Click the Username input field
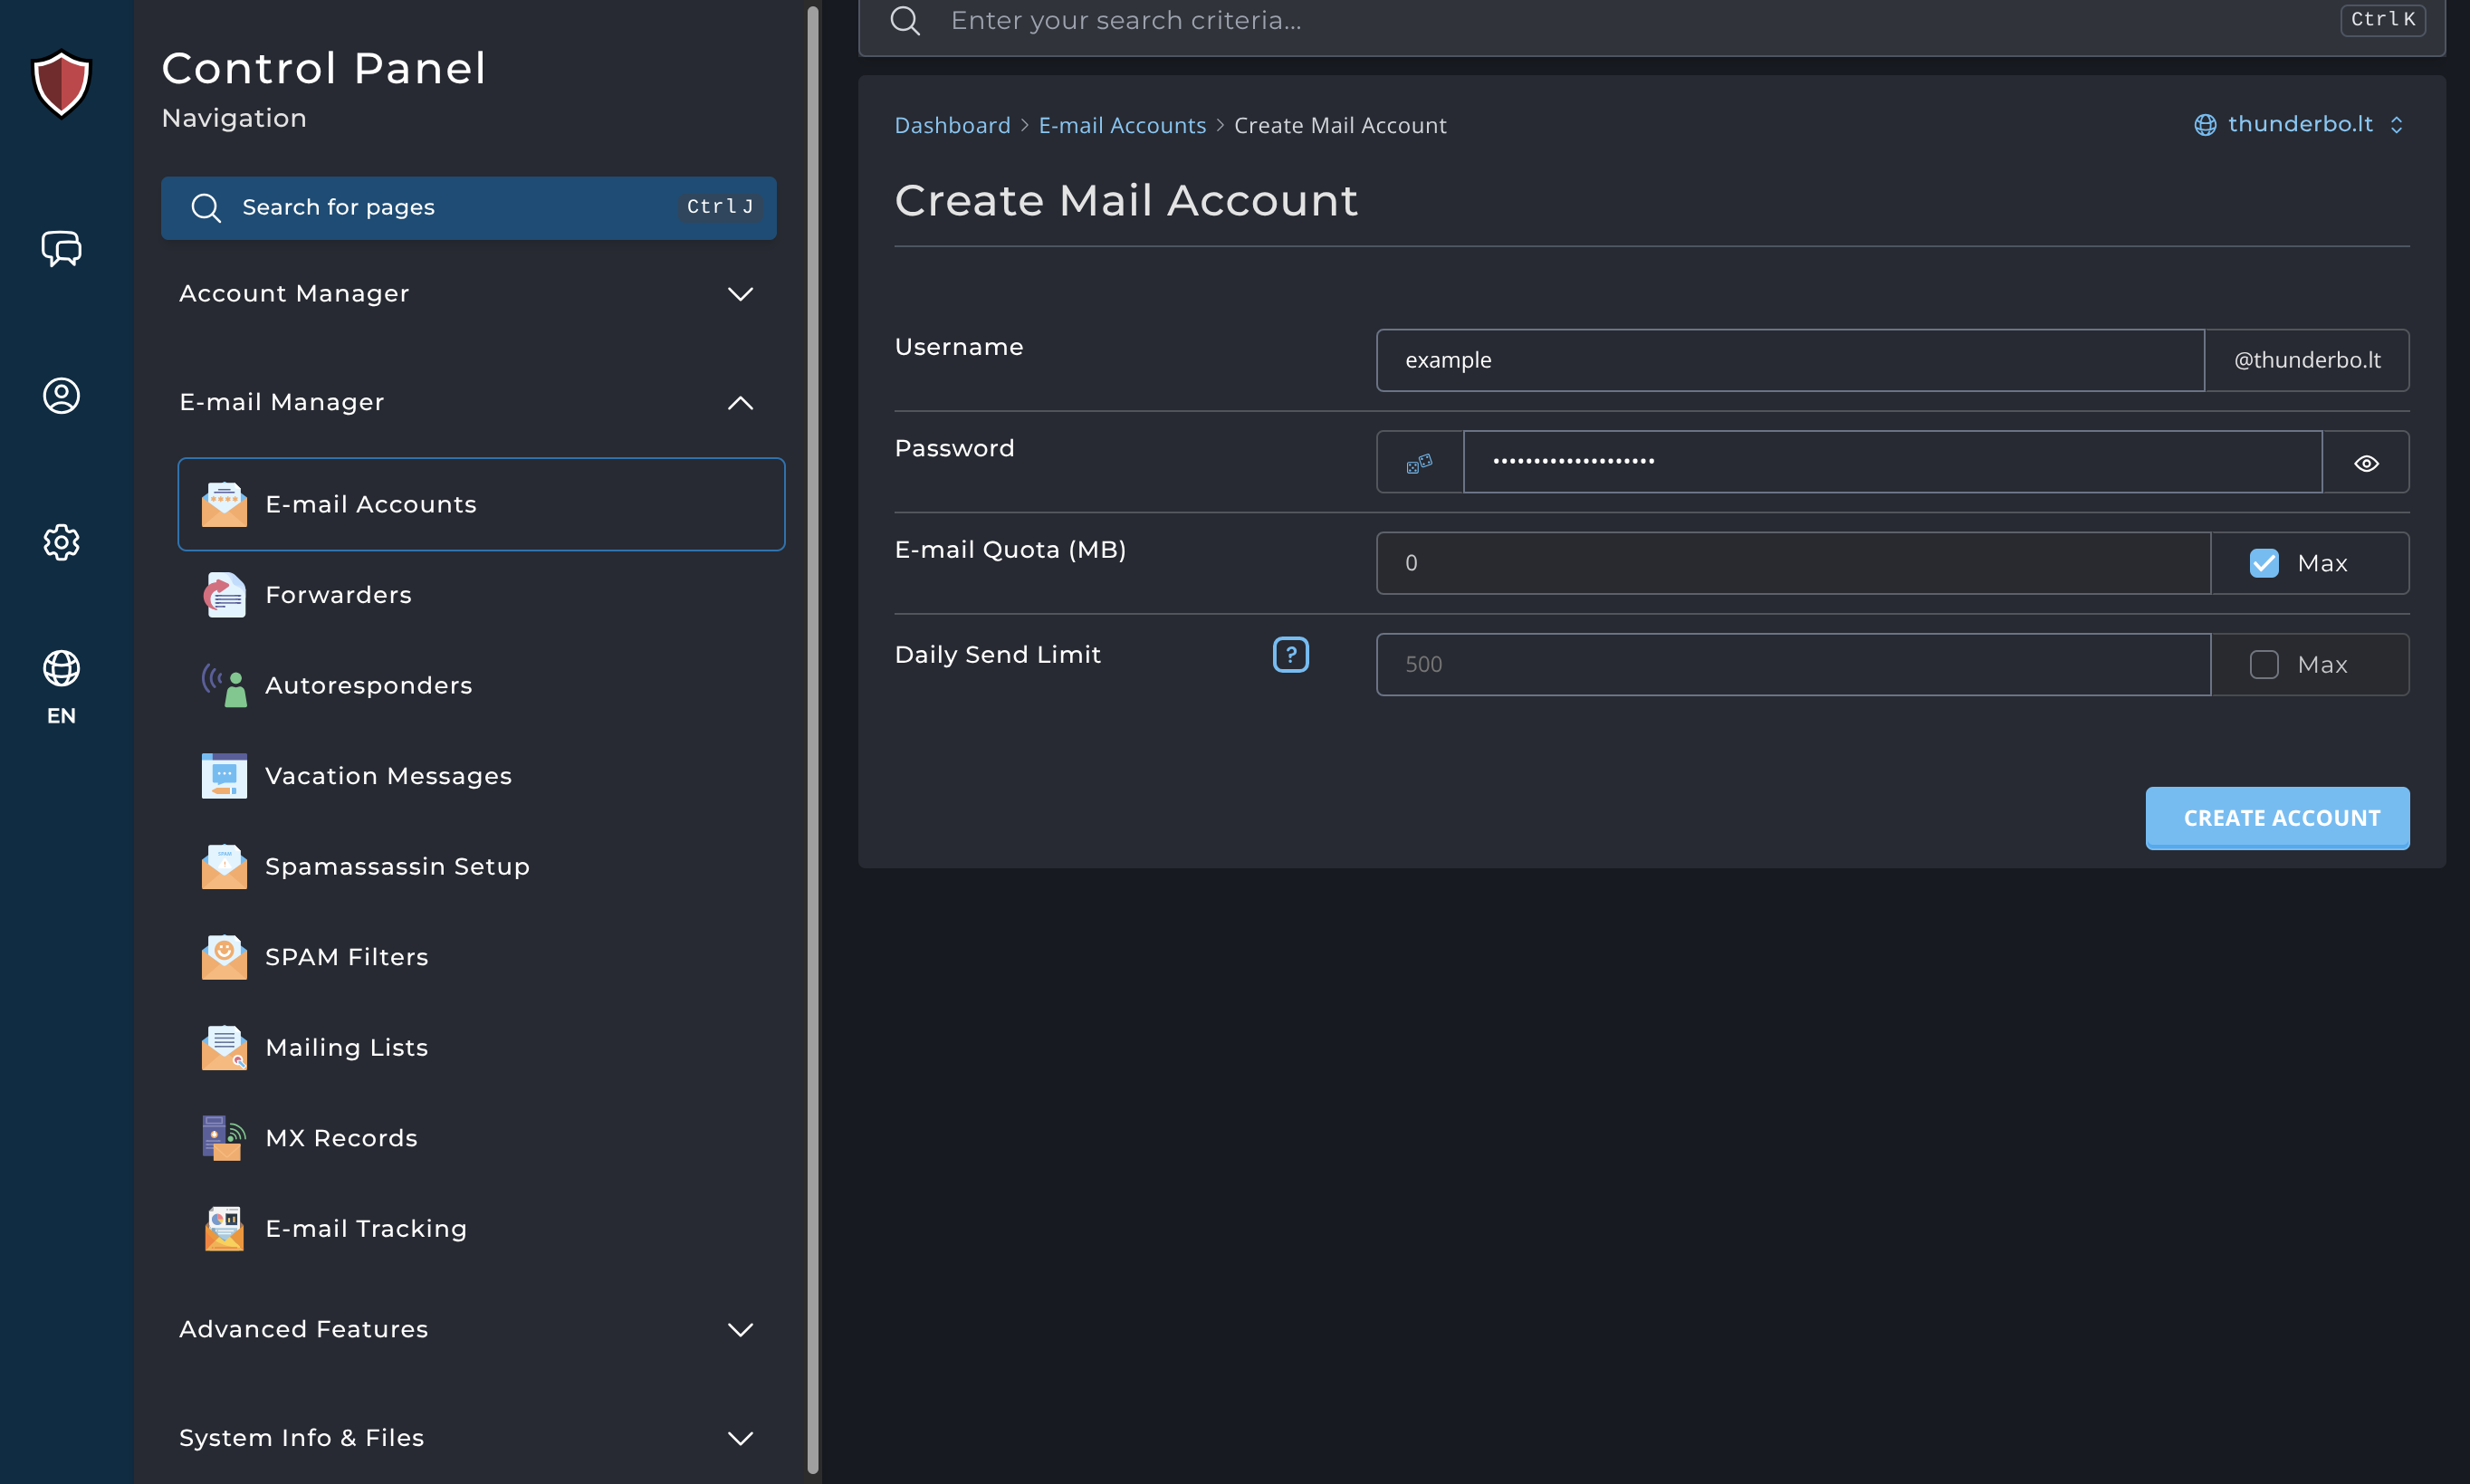 pyautogui.click(x=1789, y=360)
